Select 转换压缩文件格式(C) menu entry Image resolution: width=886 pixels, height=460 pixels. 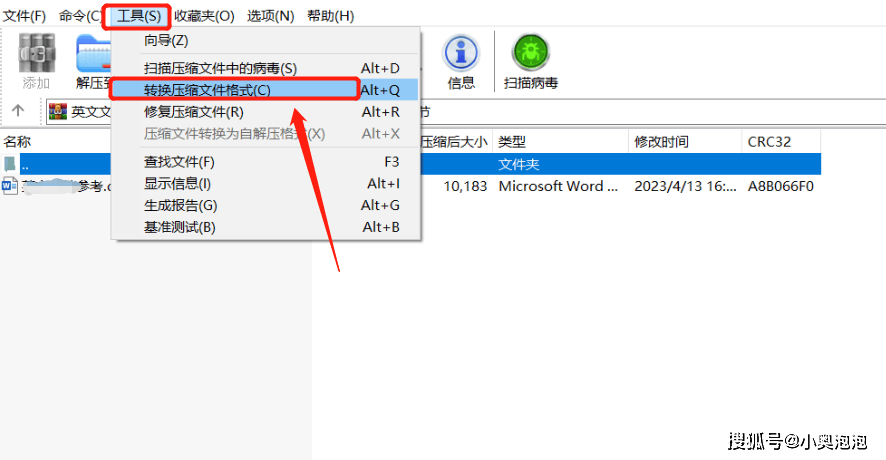[207, 90]
